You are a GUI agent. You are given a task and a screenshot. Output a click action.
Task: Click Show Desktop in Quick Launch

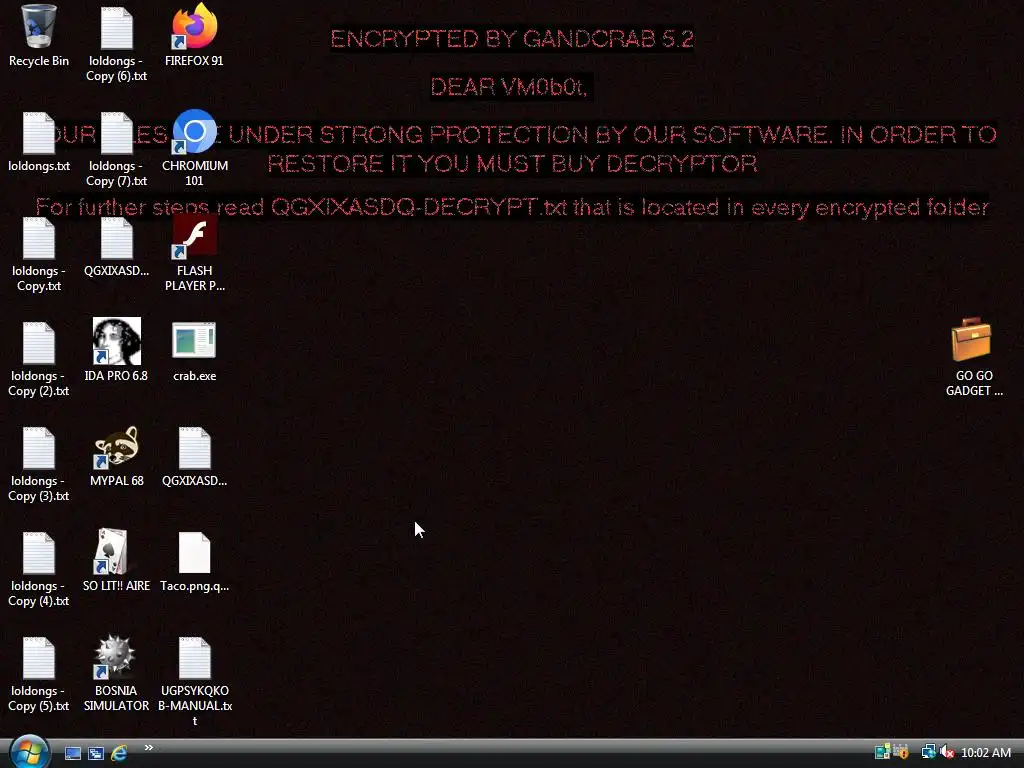click(72, 754)
